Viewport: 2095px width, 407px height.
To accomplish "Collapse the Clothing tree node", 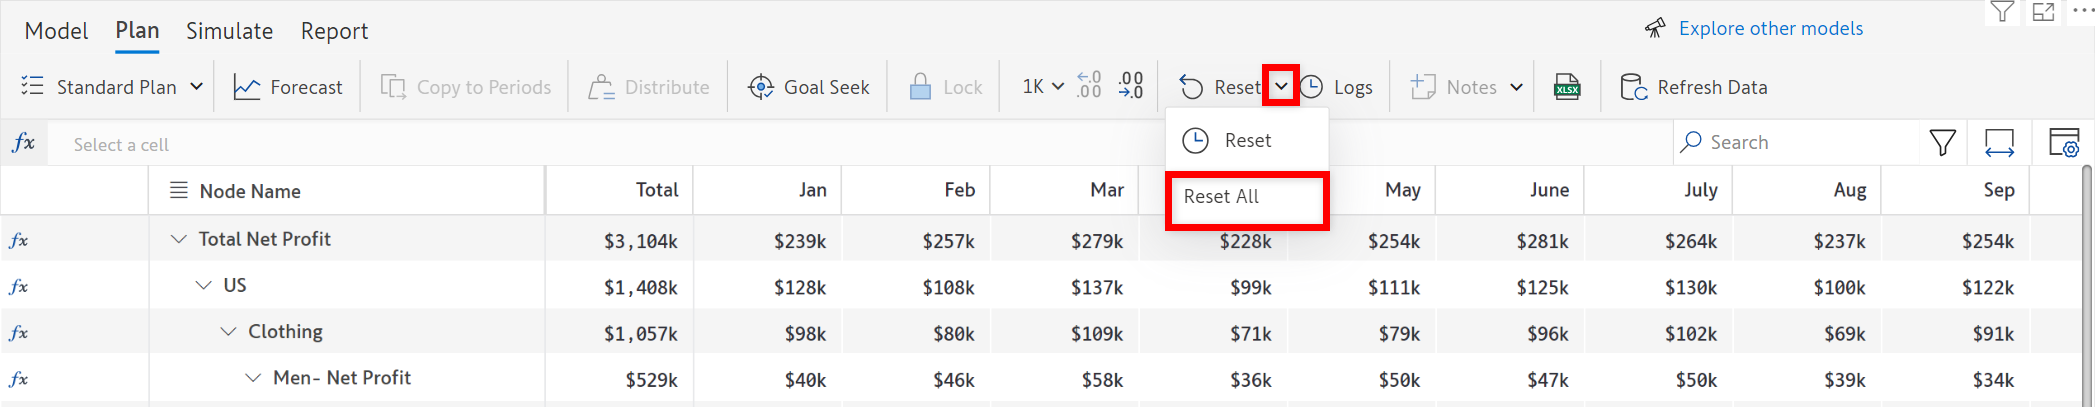I will [x=229, y=332].
